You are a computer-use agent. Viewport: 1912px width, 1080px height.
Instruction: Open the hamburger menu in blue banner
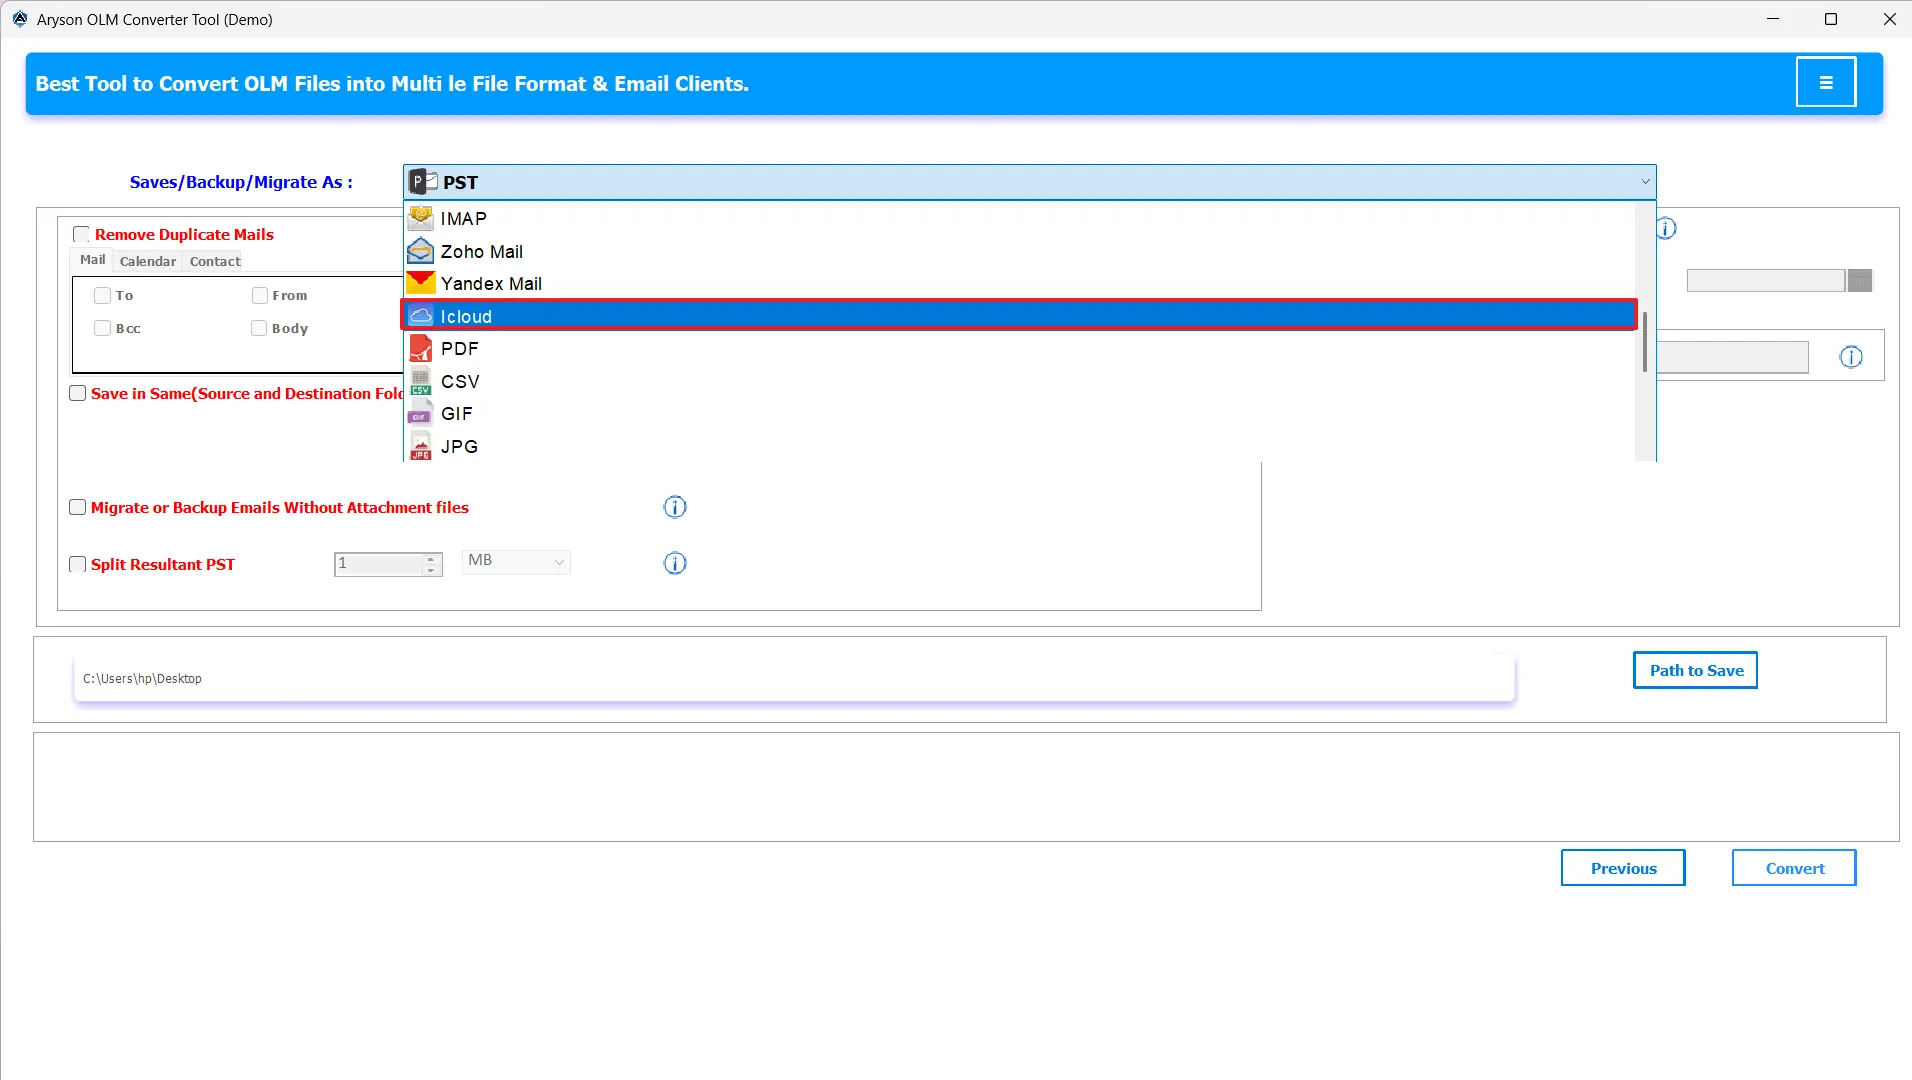(x=1826, y=81)
